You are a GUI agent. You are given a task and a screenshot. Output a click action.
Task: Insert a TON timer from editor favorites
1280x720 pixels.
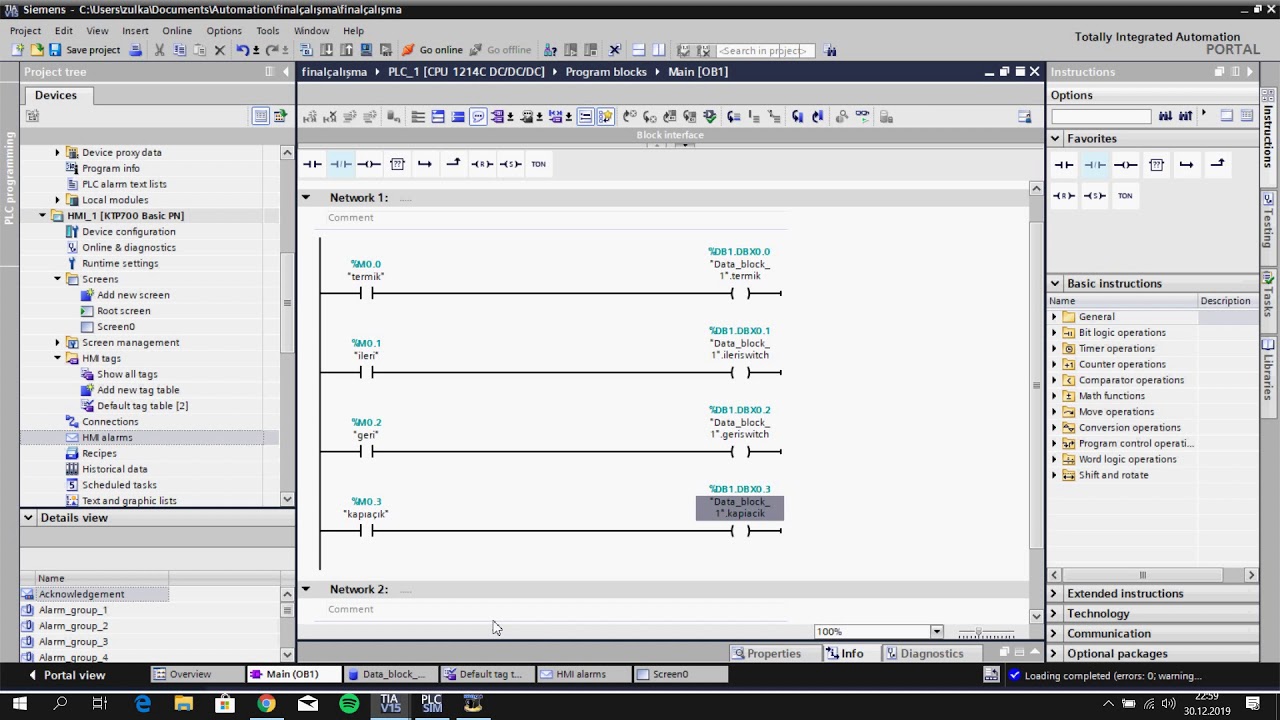pyautogui.click(x=538, y=164)
